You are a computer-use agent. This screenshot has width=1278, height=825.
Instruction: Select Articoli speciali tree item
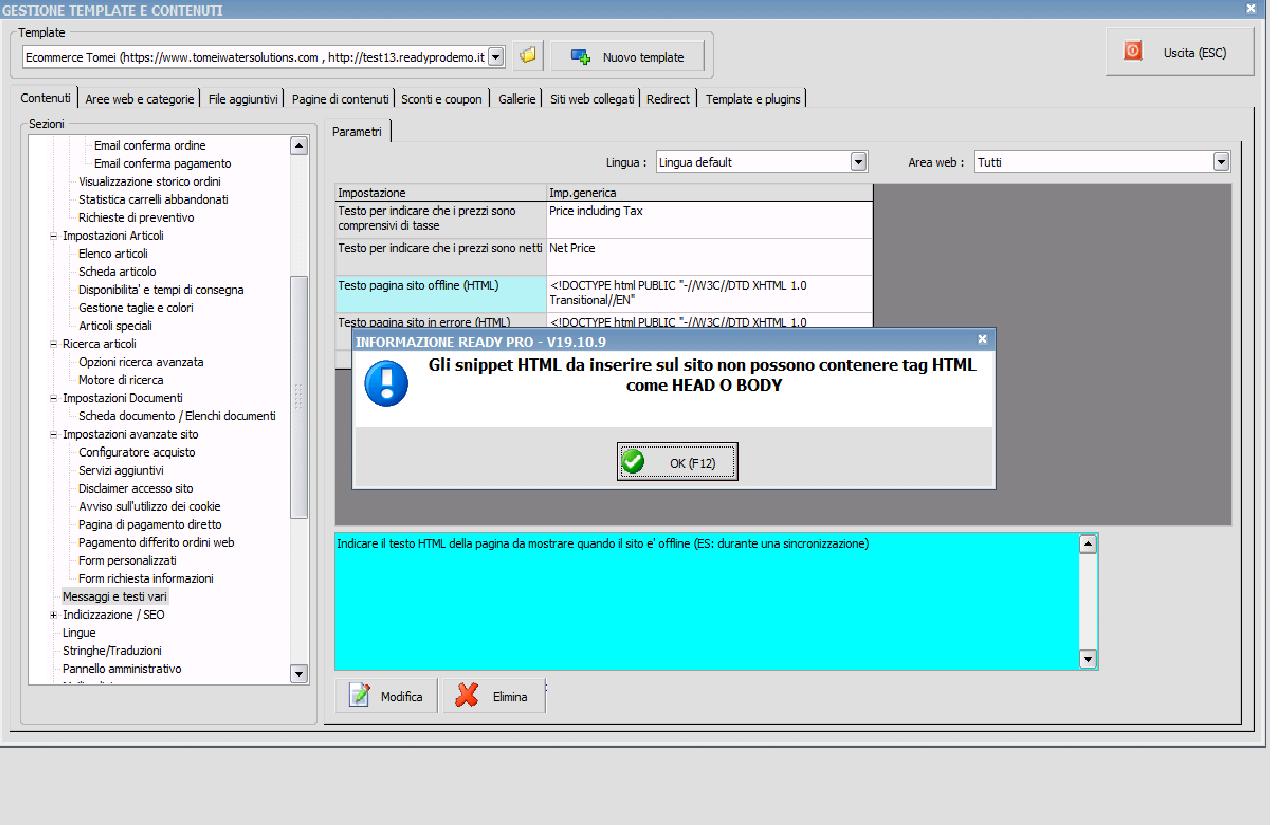click(x=115, y=326)
